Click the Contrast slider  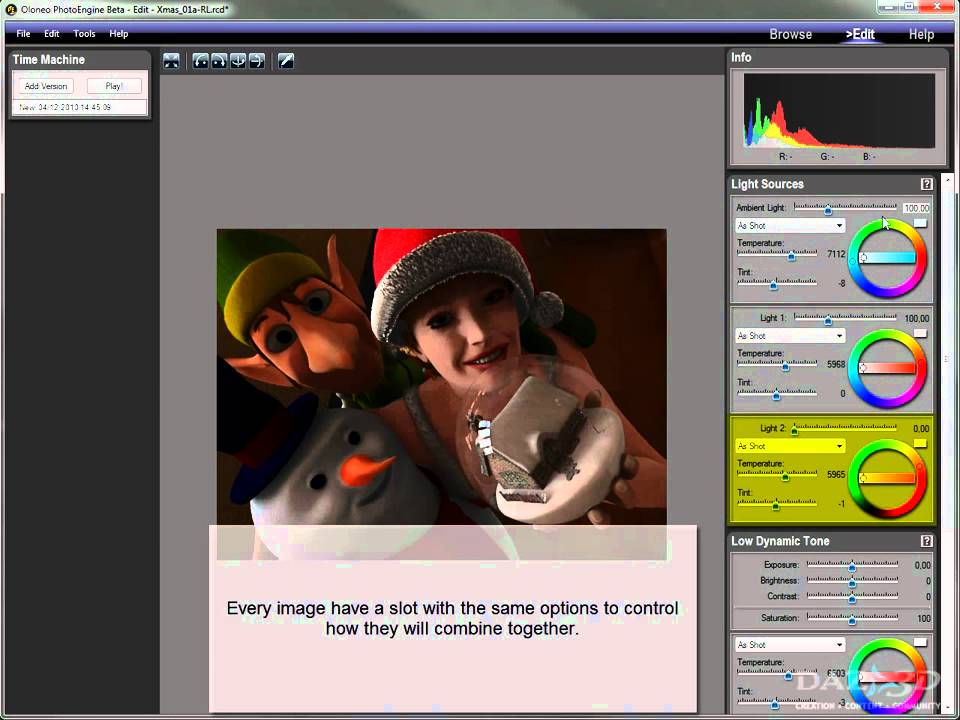(852, 596)
